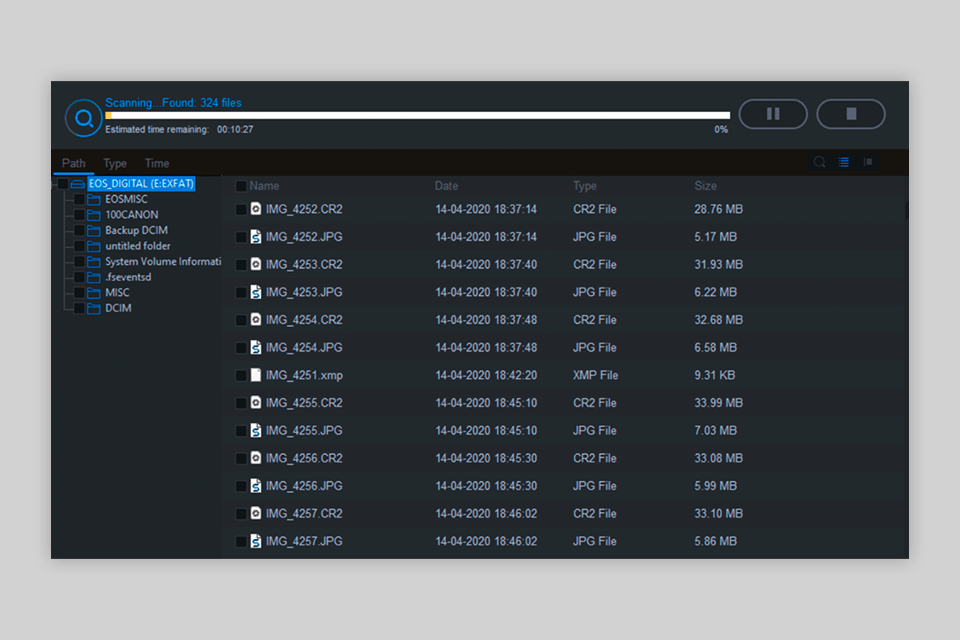
Task: Click the IMG_4253.CR2 file icon
Action: point(256,264)
